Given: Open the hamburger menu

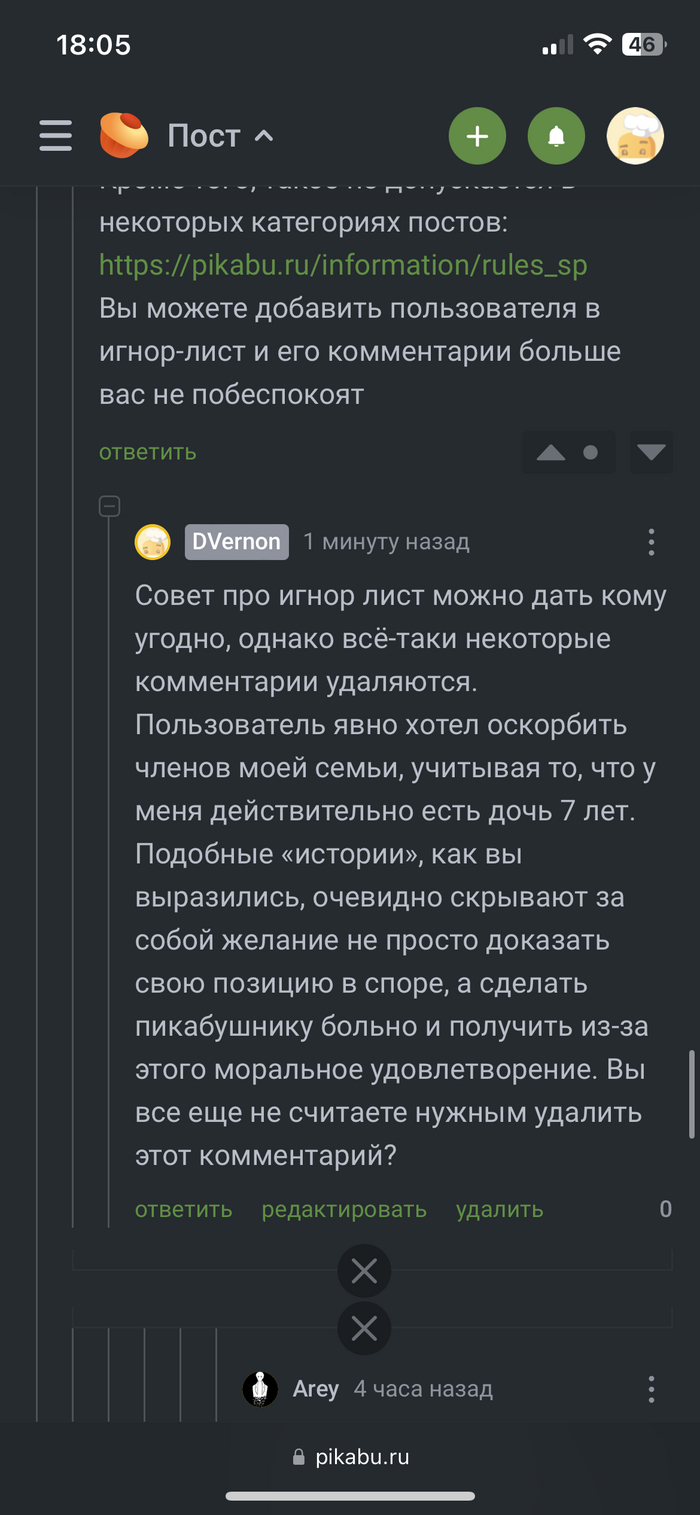Looking at the screenshot, I should (56, 136).
